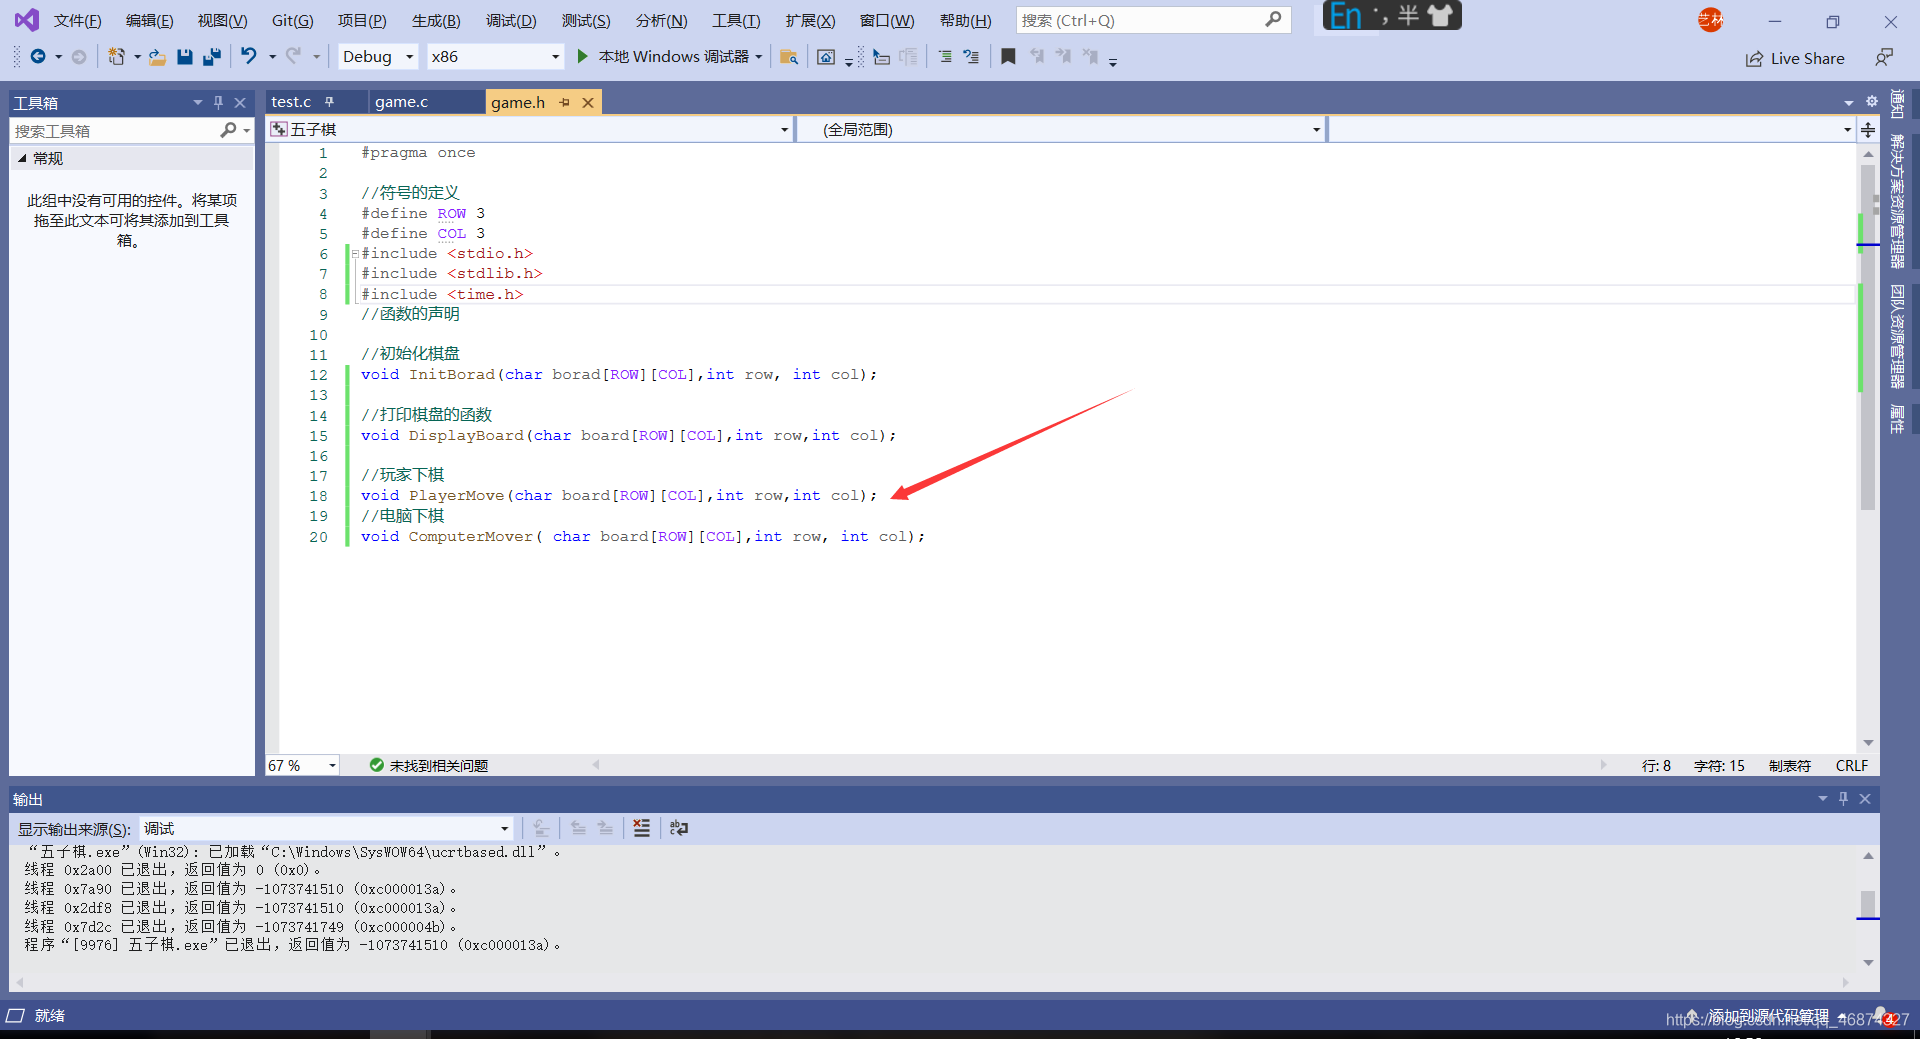Open the 调试(D) menu
Image resolution: width=1920 pixels, height=1039 pixels.
pyautogui.click(x=510, y=20)
